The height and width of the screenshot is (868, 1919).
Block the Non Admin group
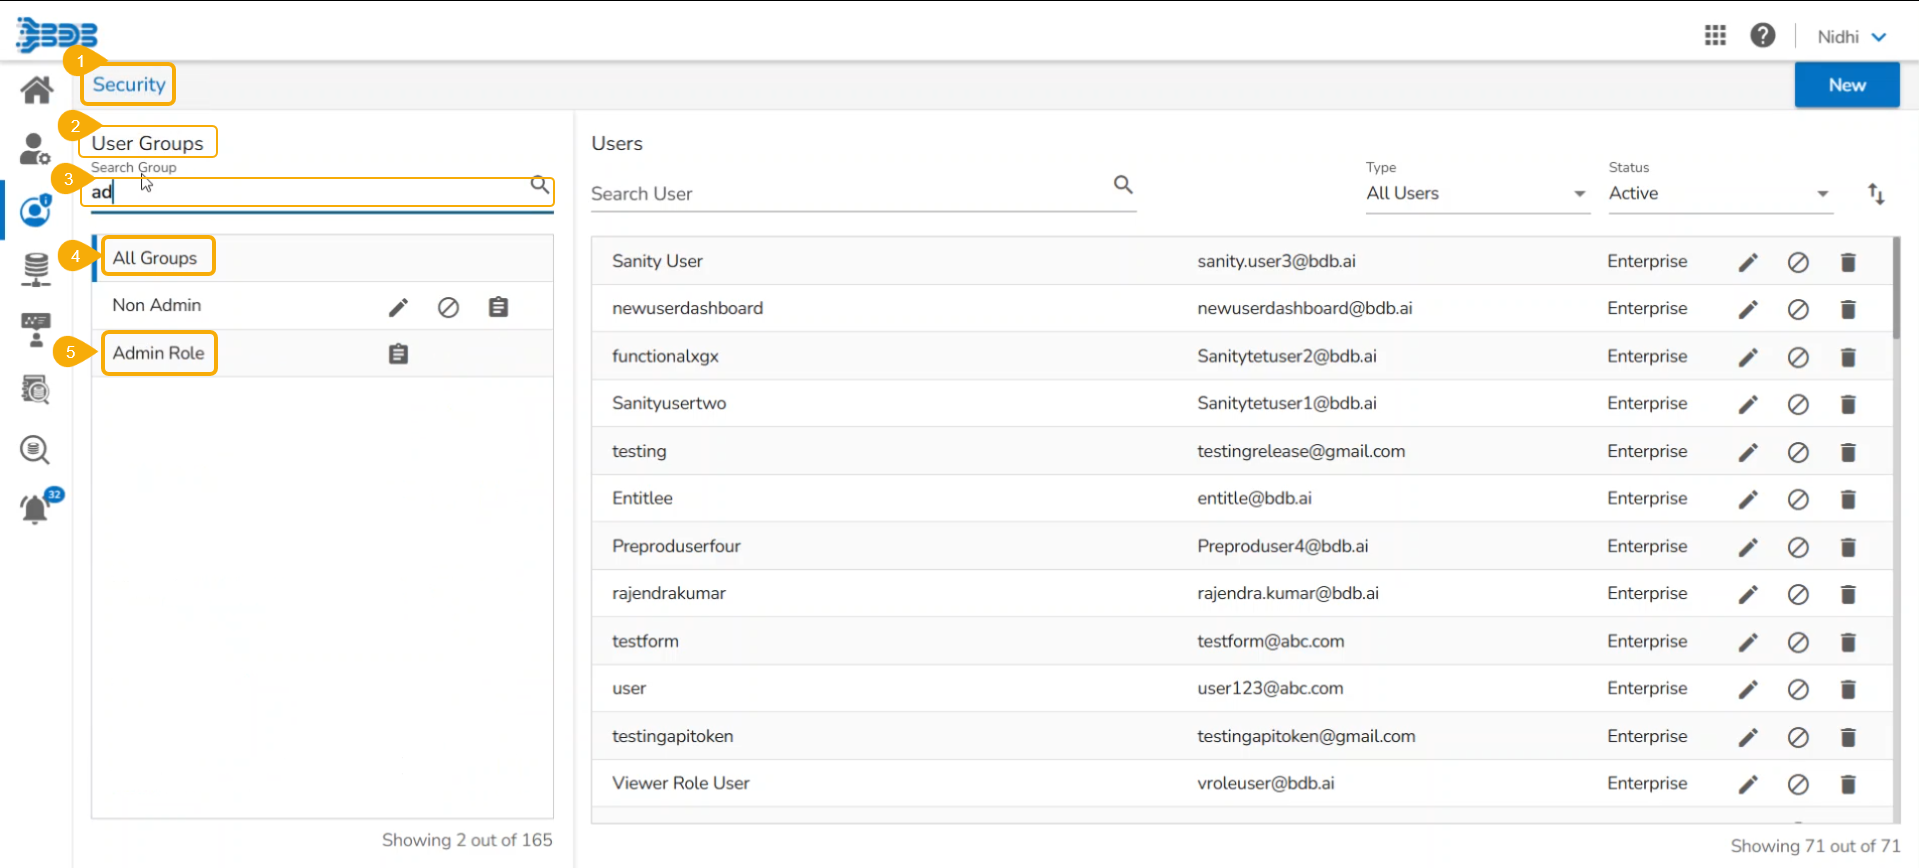pos(448,307)
